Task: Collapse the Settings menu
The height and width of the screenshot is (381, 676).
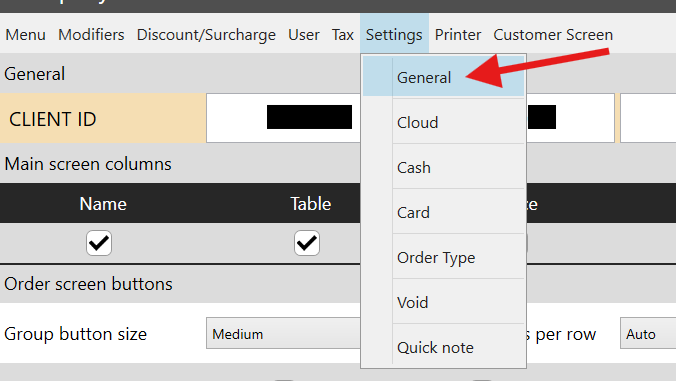Action: [x=394, y=34]
